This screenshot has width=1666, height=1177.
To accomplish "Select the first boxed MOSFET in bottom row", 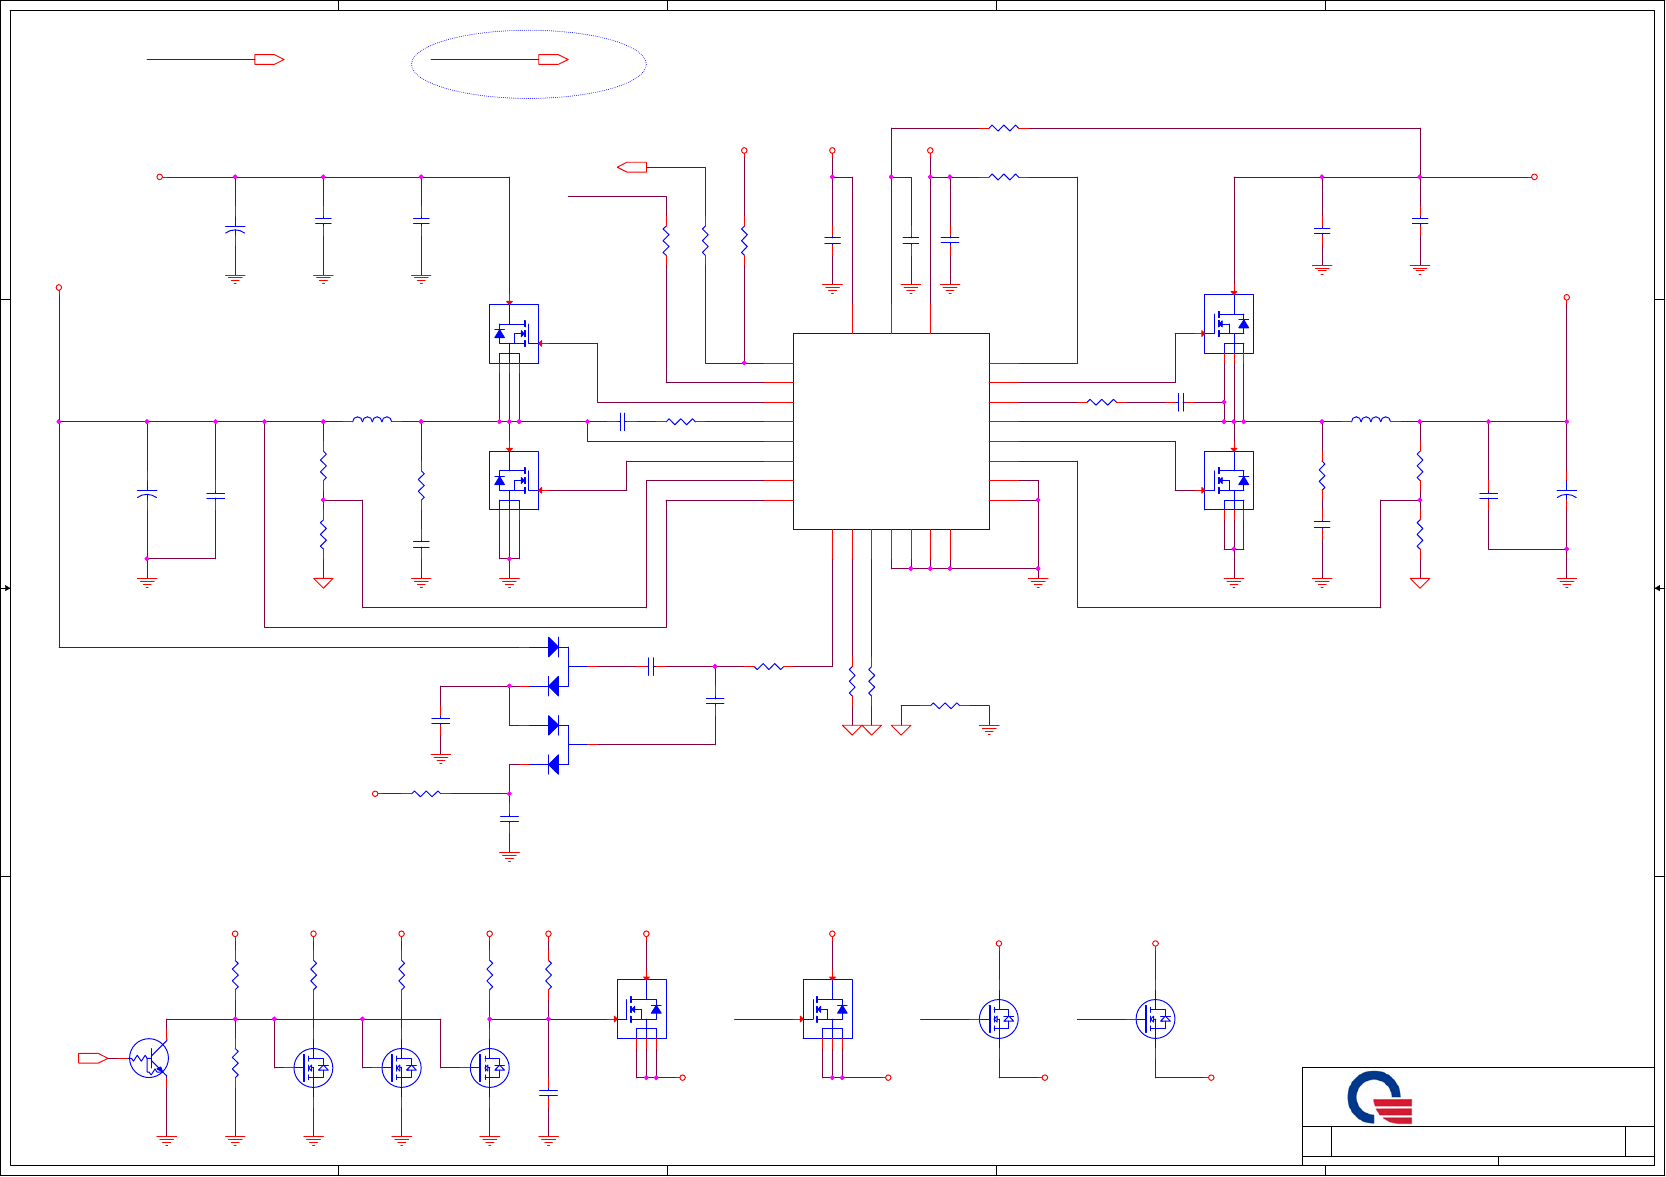I will [642, 1009].
